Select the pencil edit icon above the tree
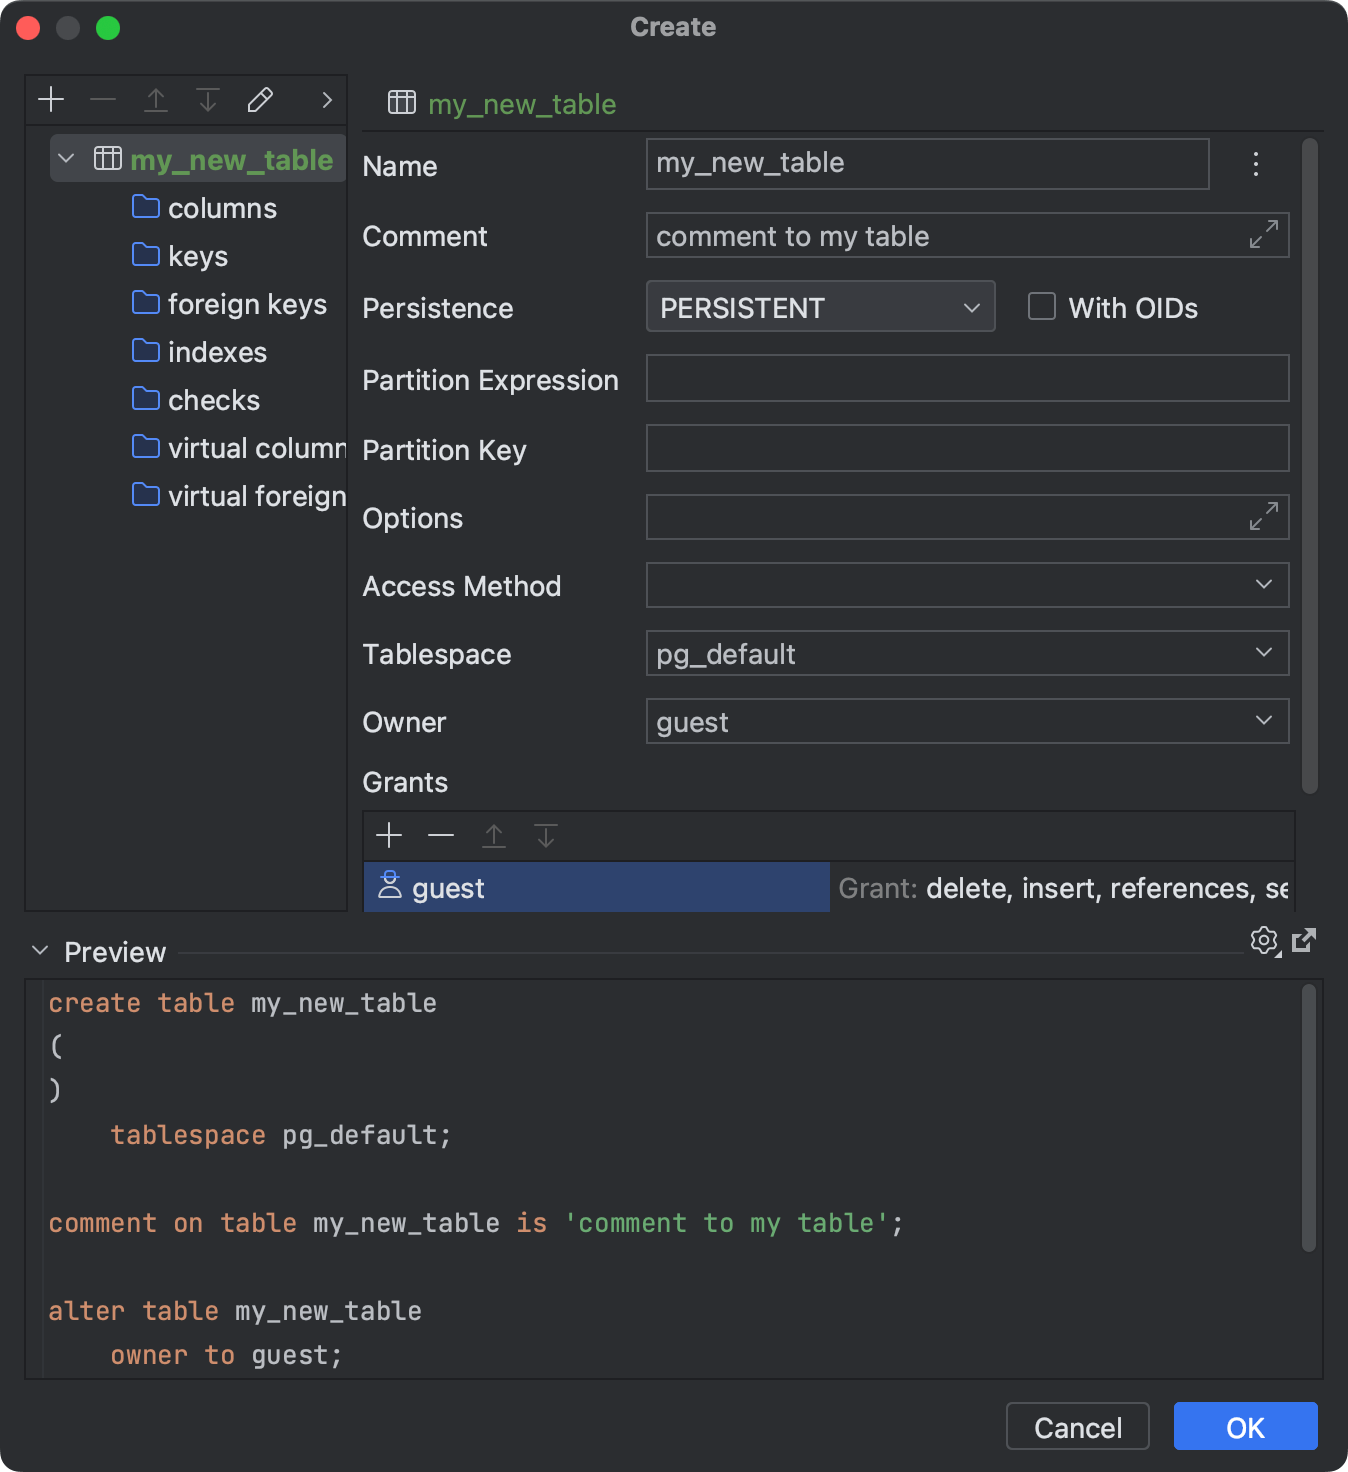1348x1472 pixels. (x=259, y=99)
